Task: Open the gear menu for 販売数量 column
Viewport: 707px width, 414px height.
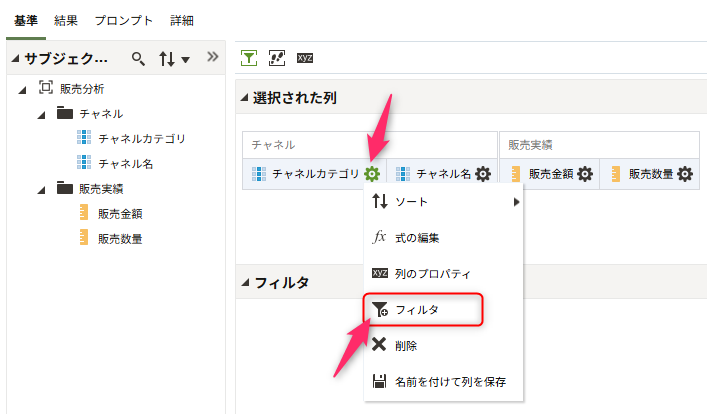Action: 685,174
